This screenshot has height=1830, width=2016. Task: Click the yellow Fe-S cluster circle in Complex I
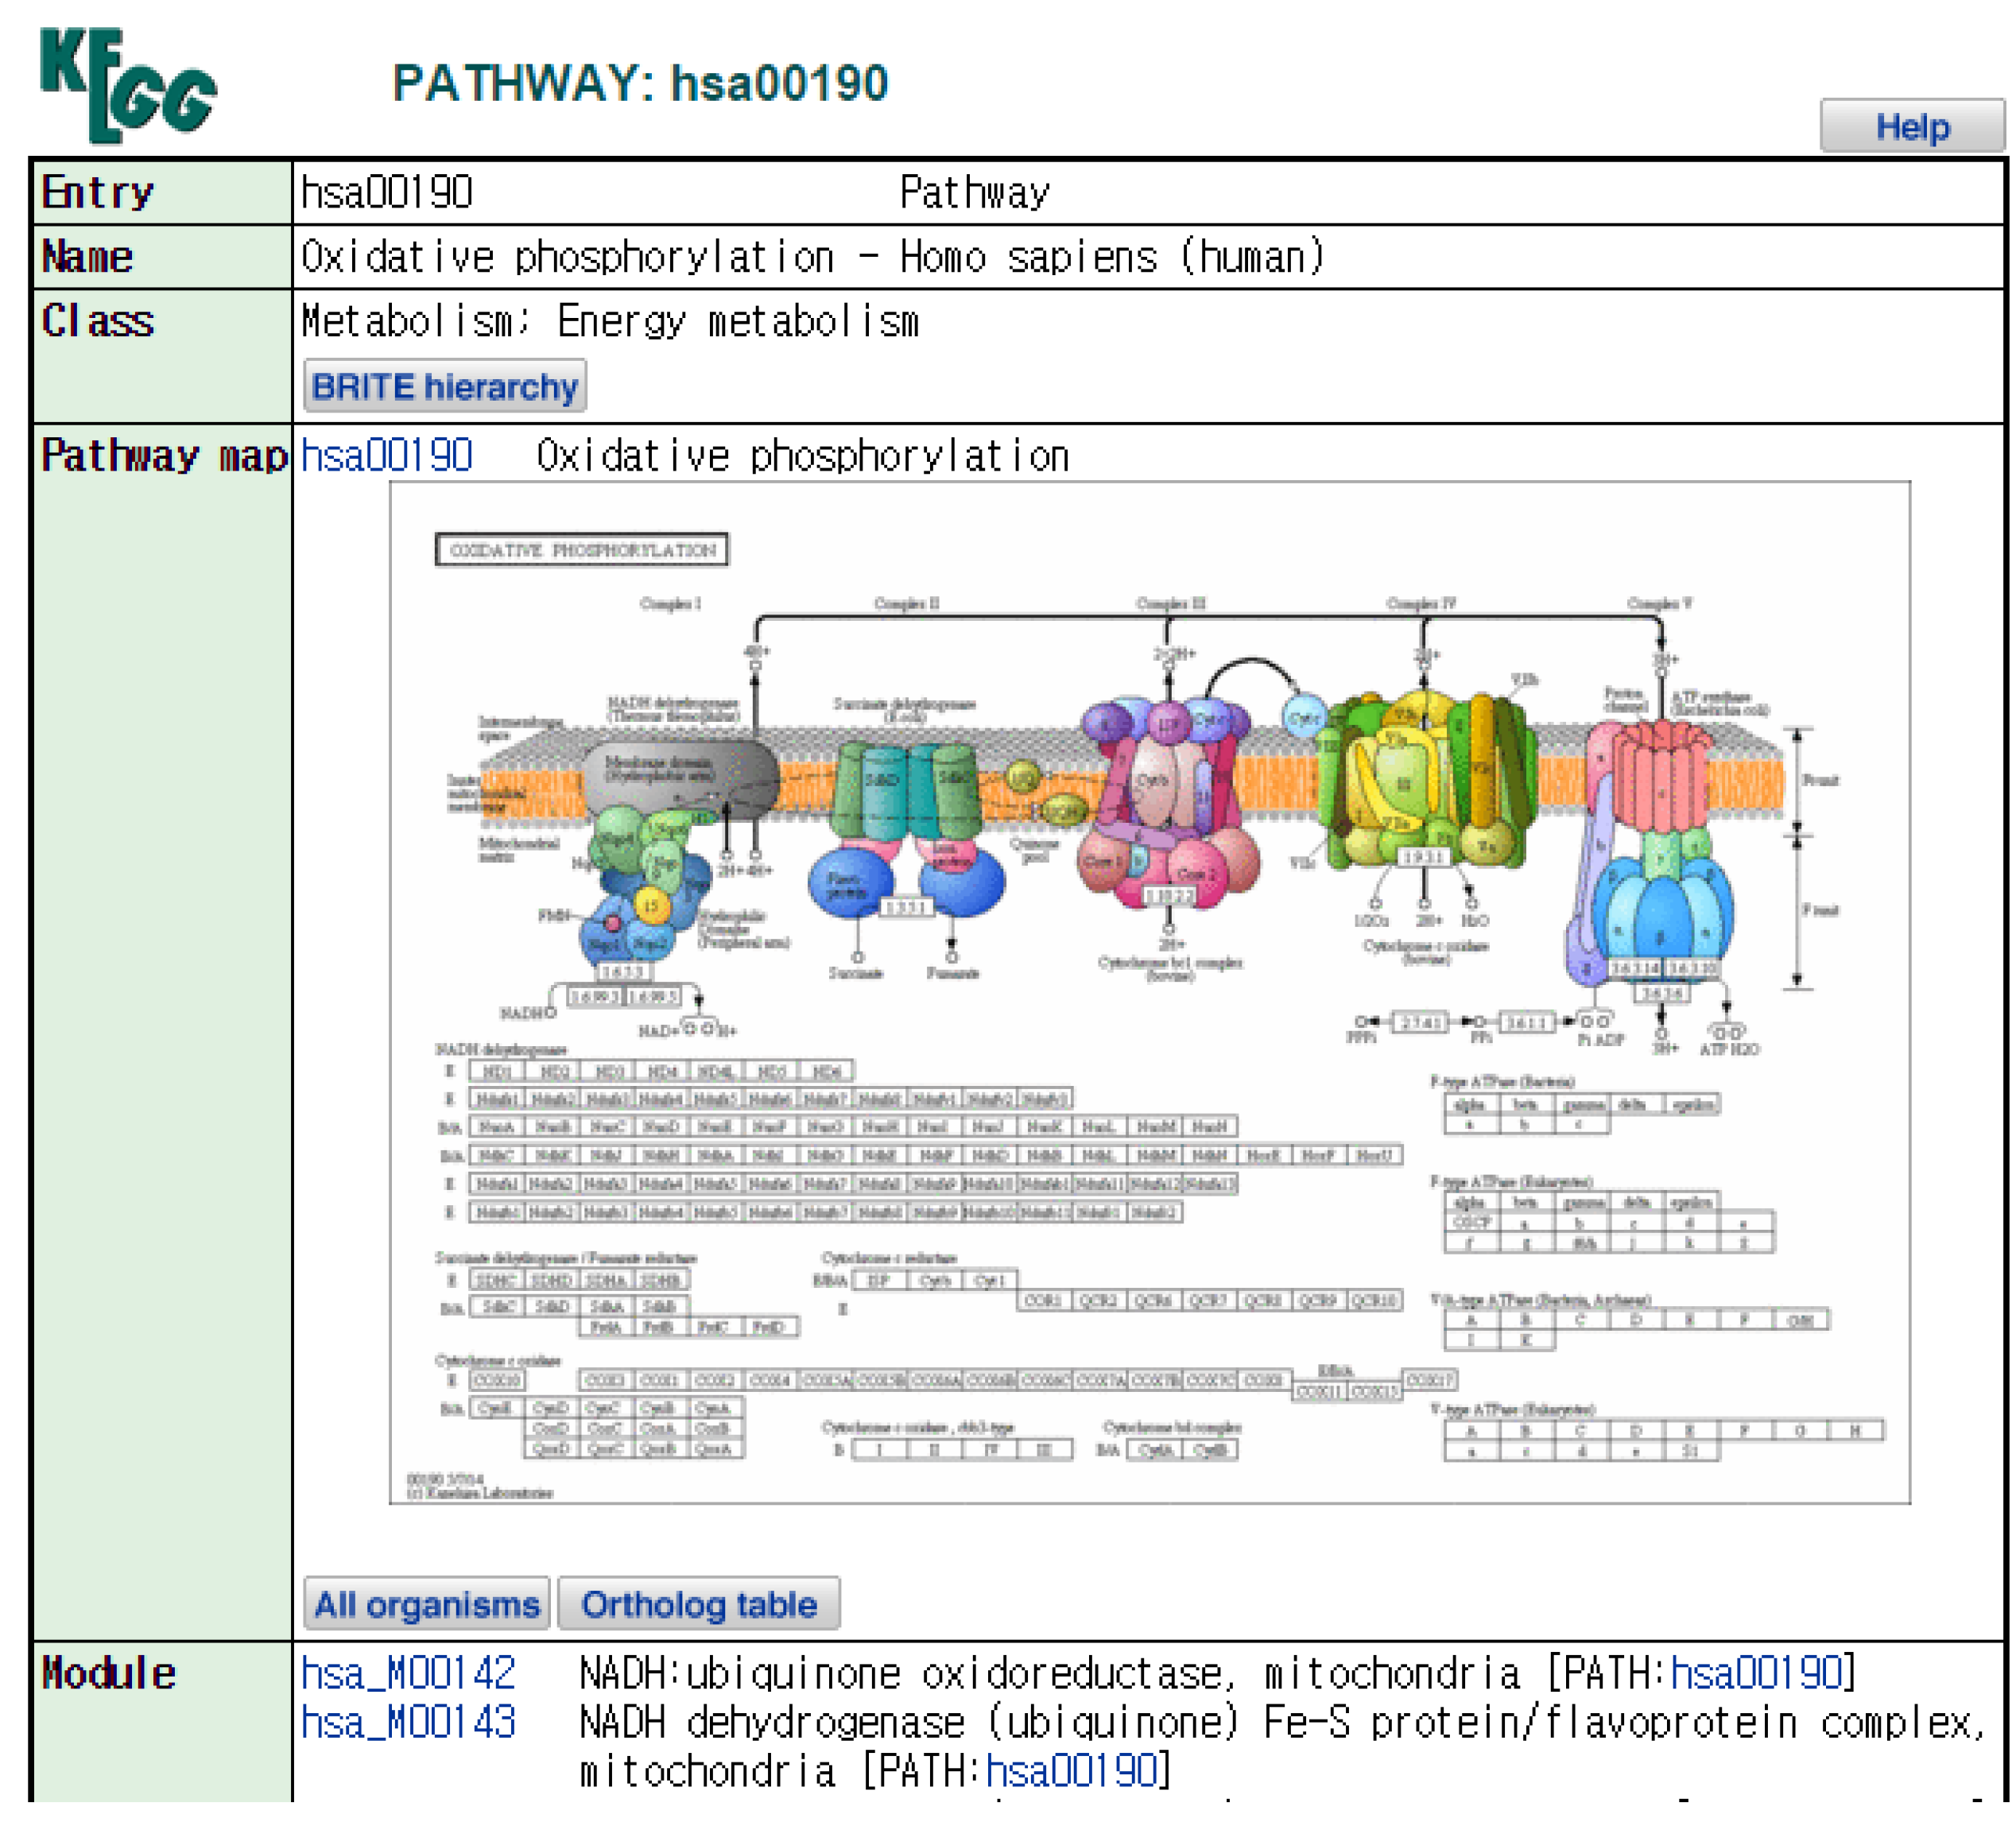(x=651, y=906)
